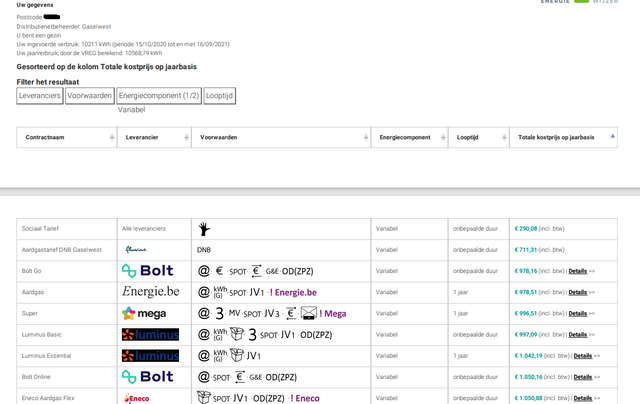Click the price € 978,16
640x404 pixels.
point(526,271)
